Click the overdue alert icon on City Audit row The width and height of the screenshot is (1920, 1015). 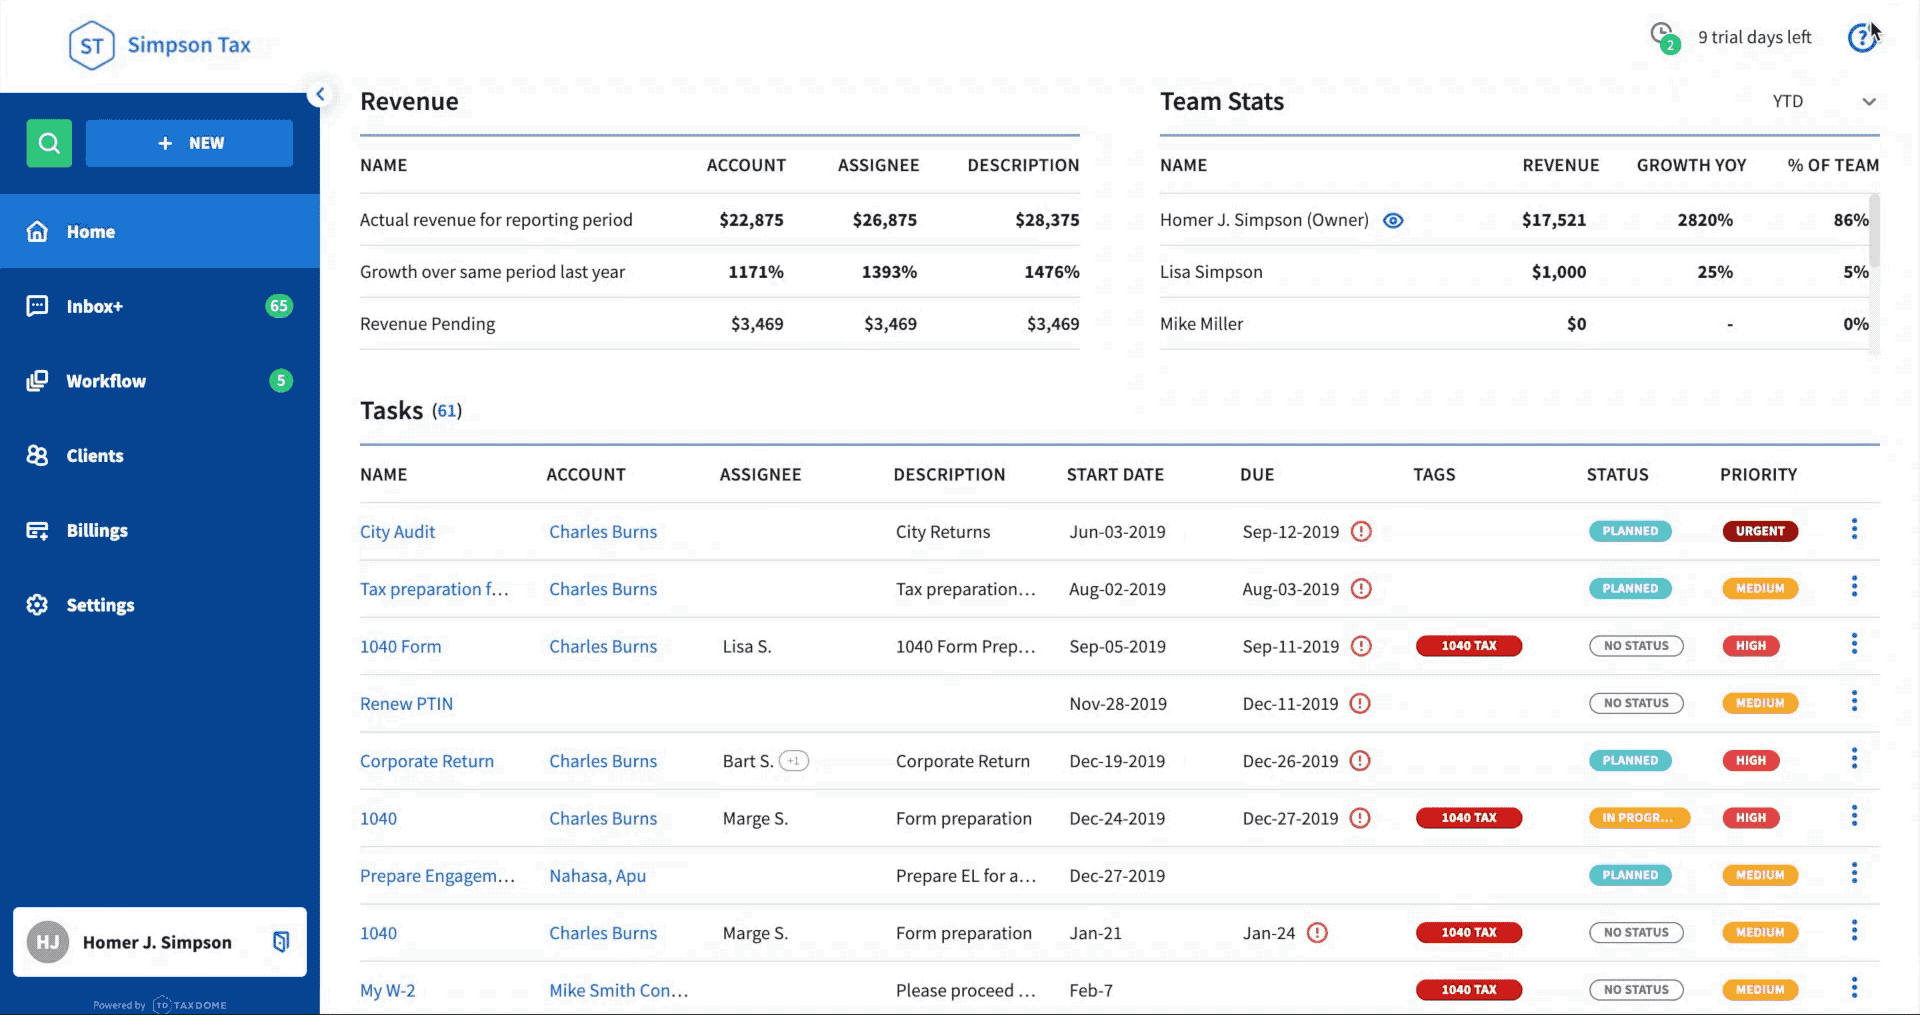(1361, 532)
